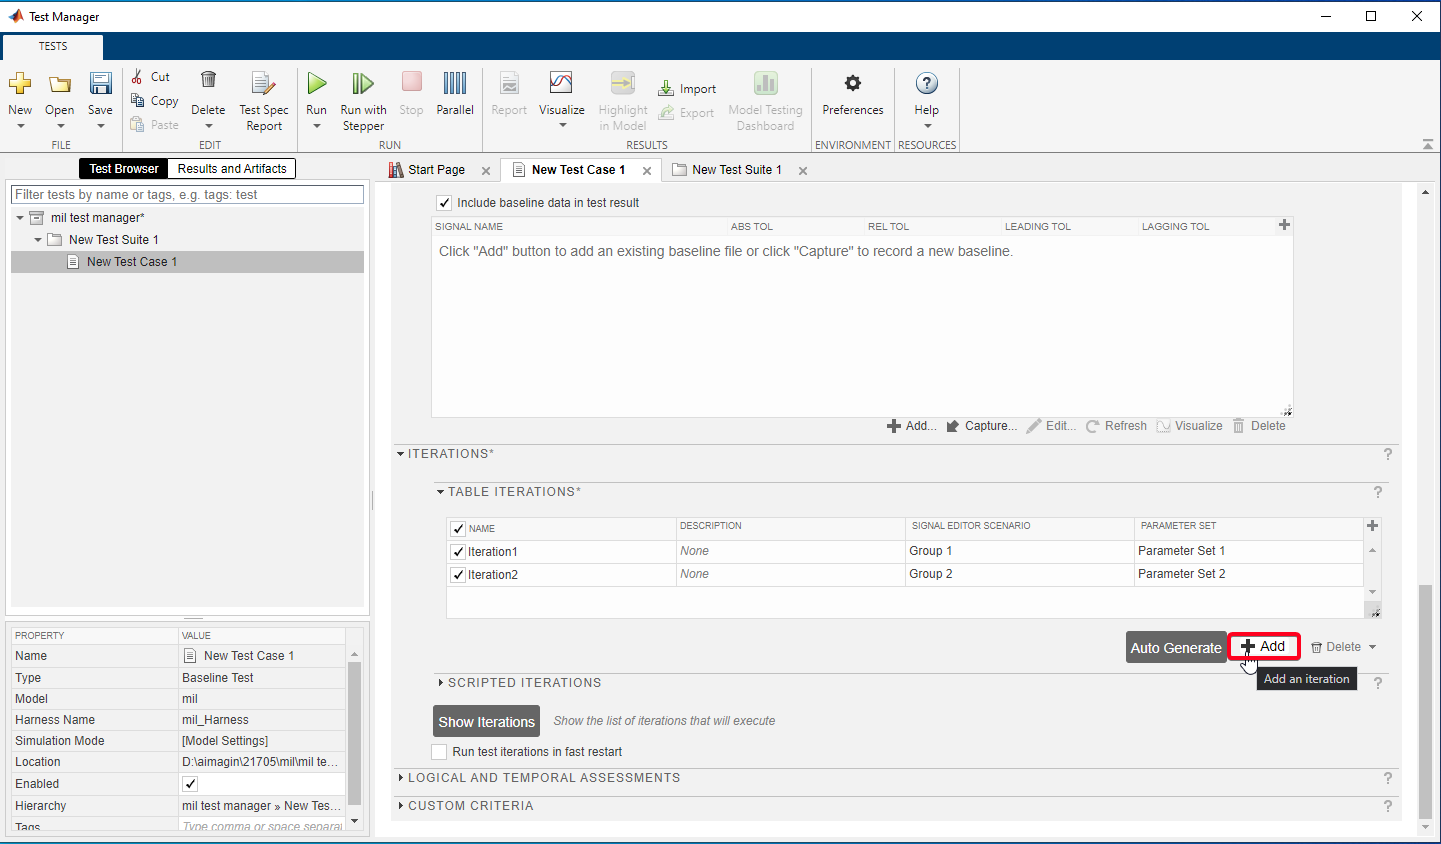Capture a new baseline
This screenshot has height=844, width=1441.
pyautogui.click(x=982, y=426)
